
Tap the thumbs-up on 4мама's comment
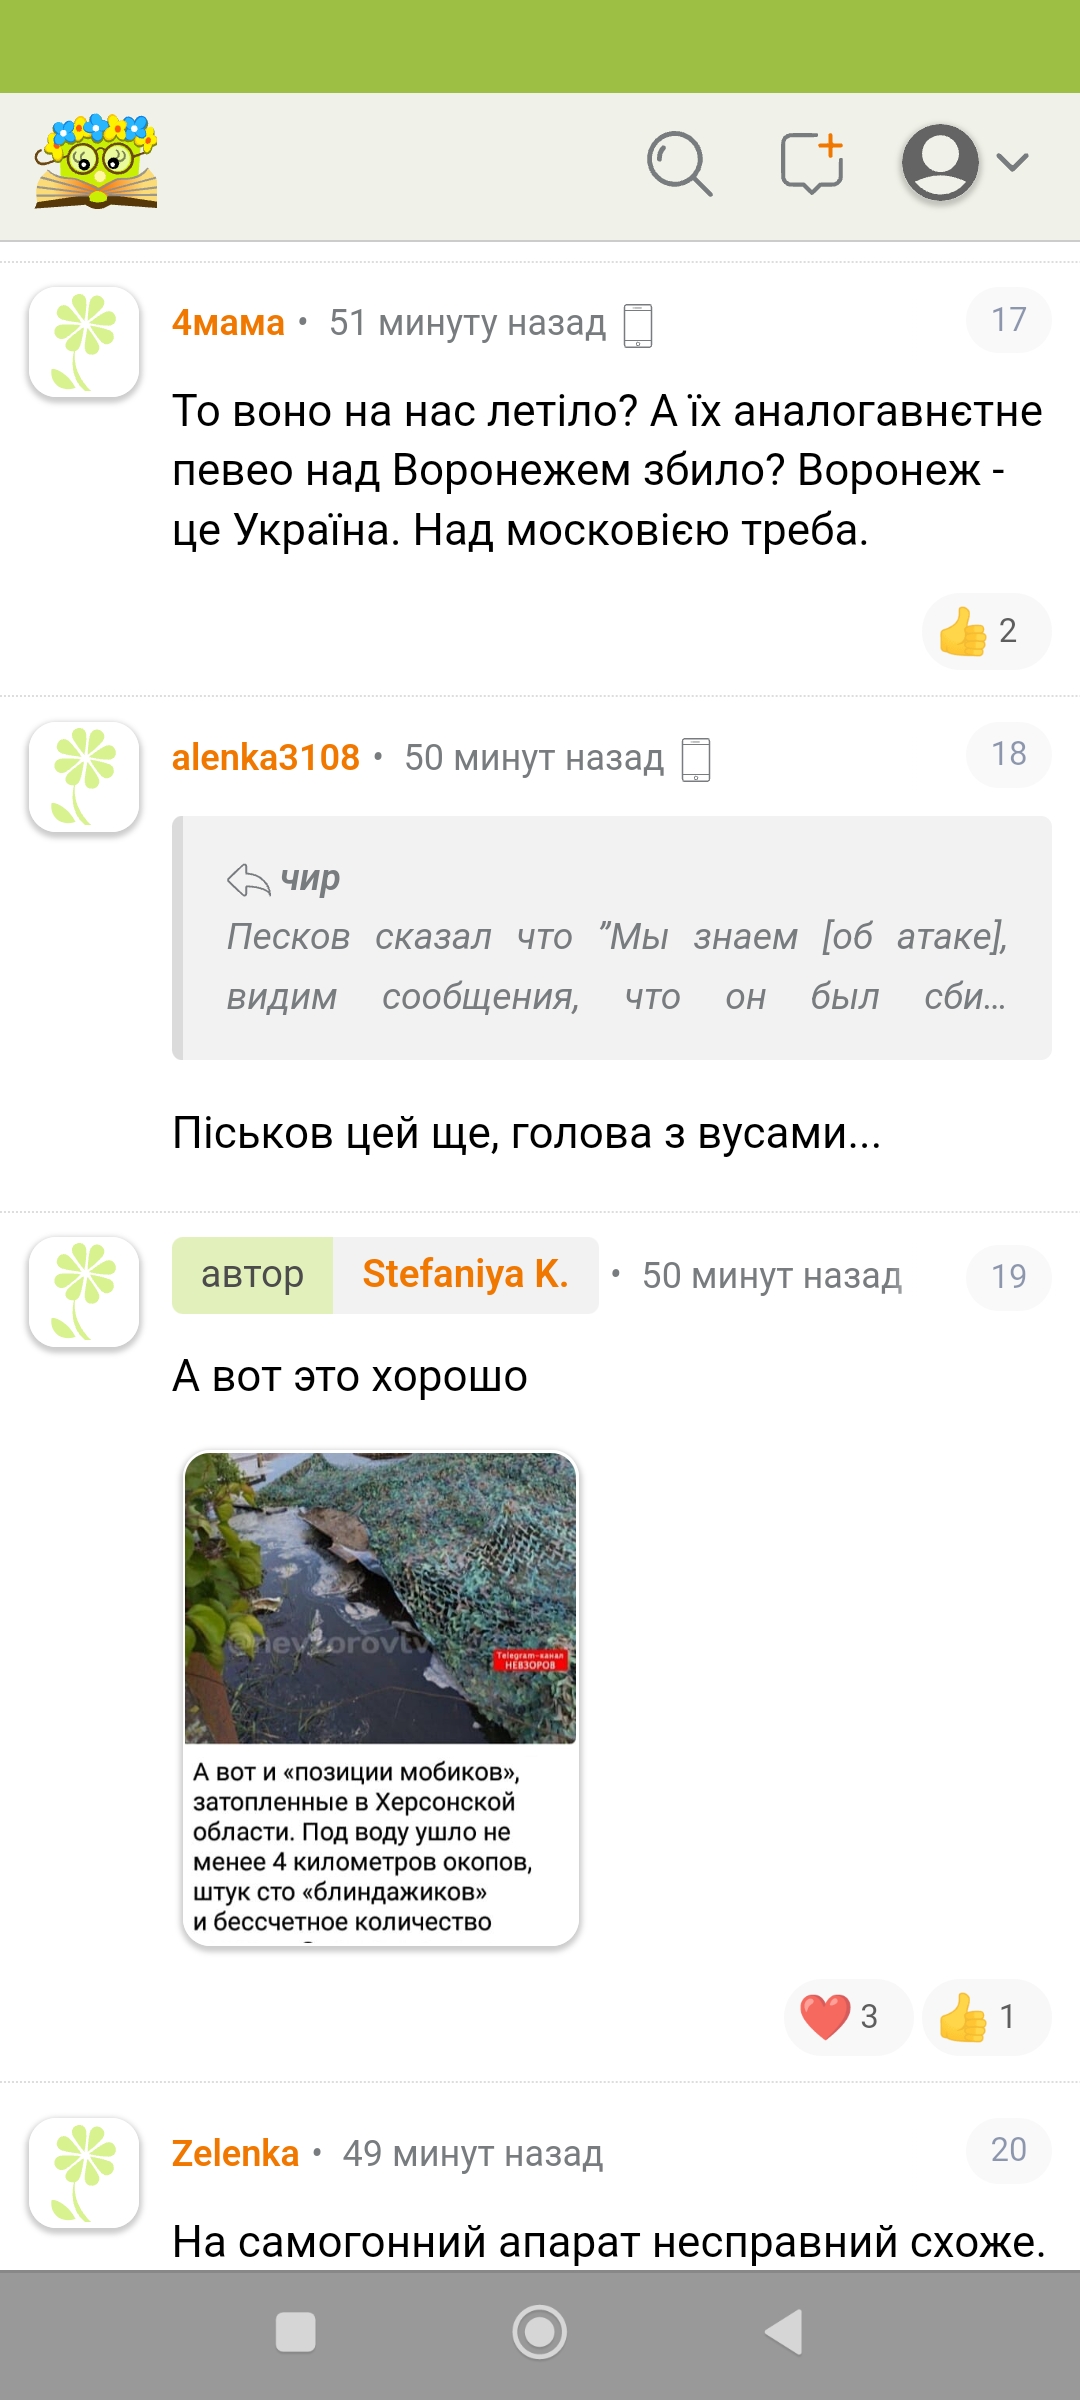[986, 631]
